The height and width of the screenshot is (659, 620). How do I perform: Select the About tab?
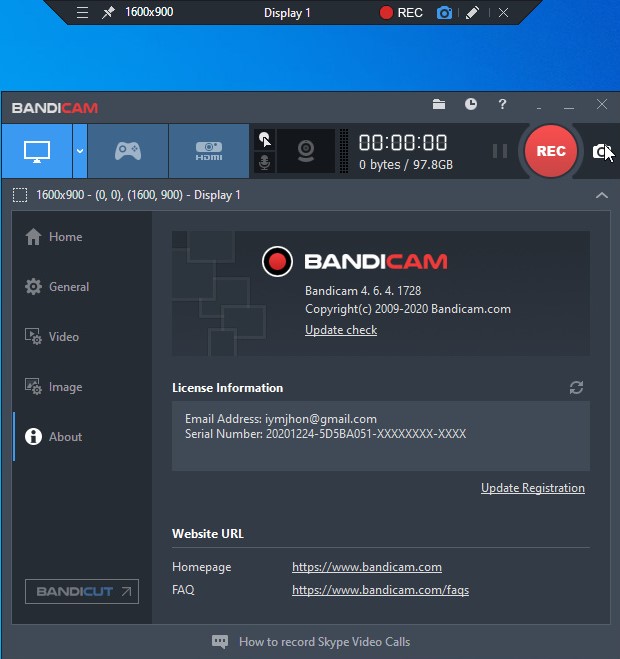point(53,437)
